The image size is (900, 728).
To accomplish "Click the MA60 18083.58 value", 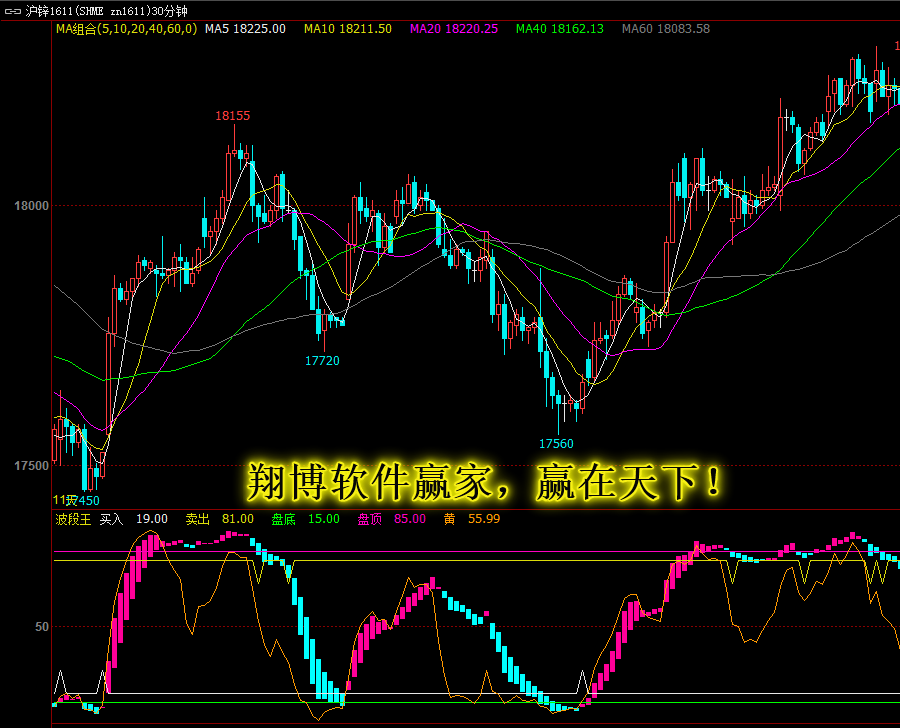I will pos(666,29).
